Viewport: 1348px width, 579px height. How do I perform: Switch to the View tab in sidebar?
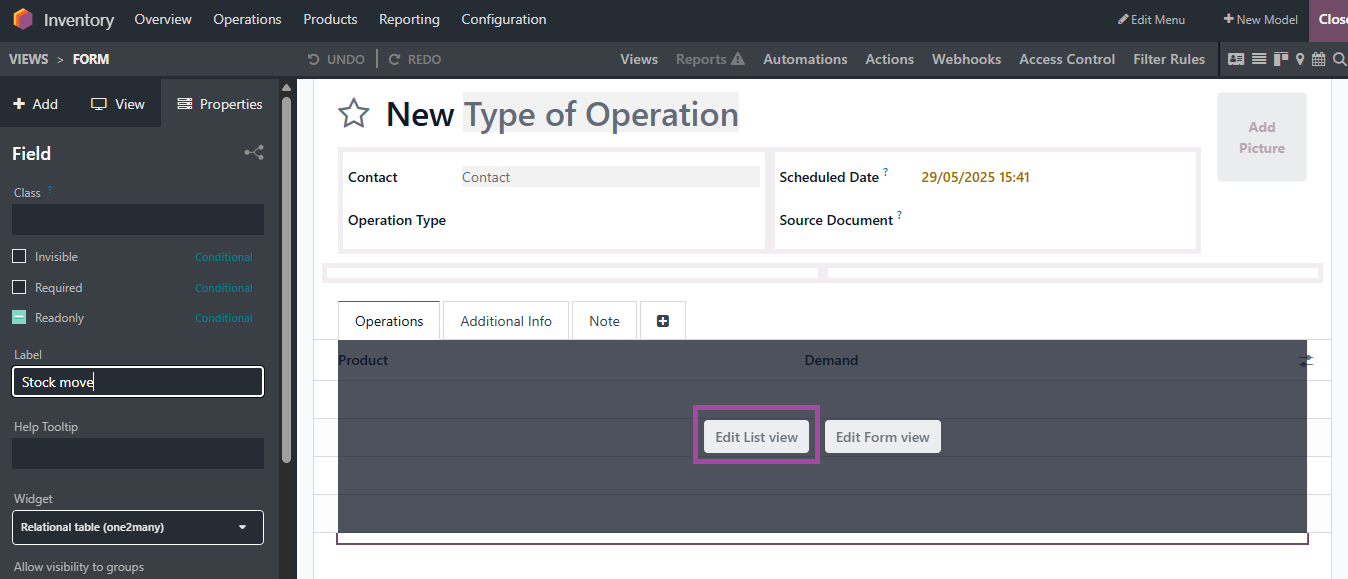click(118, 104)
